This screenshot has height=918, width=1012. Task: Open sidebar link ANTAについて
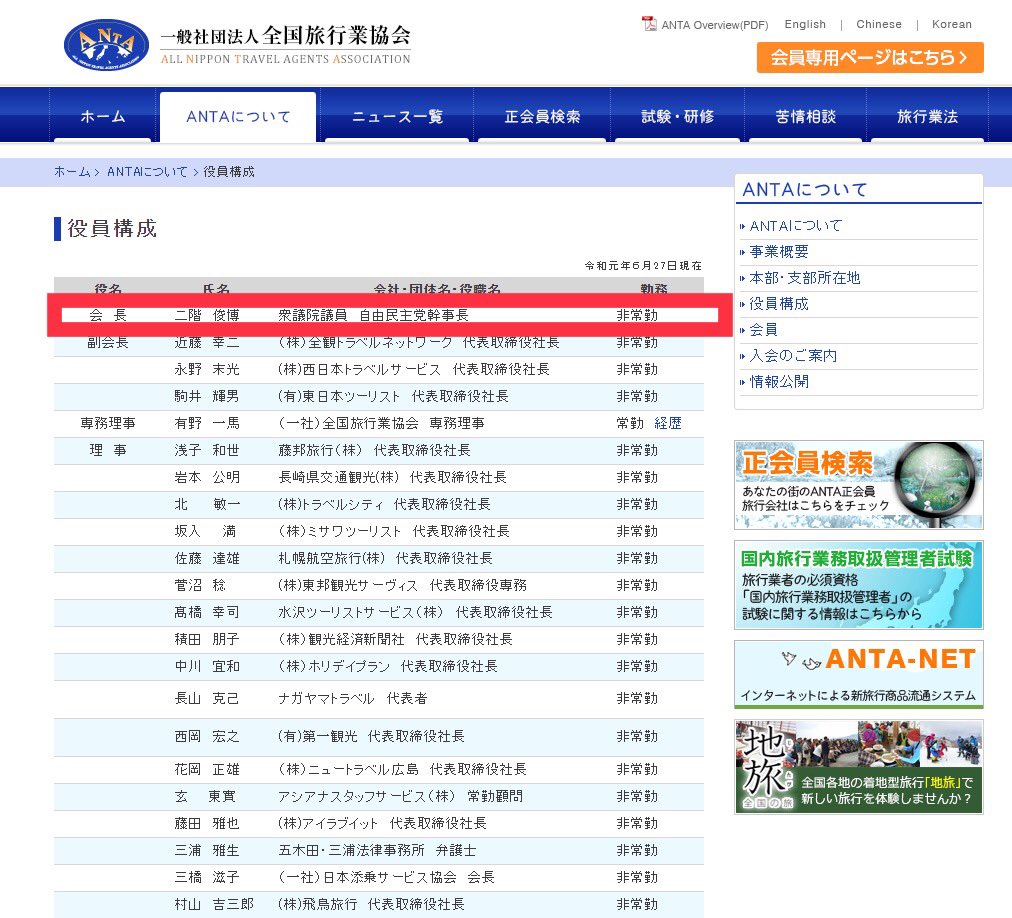796,226
